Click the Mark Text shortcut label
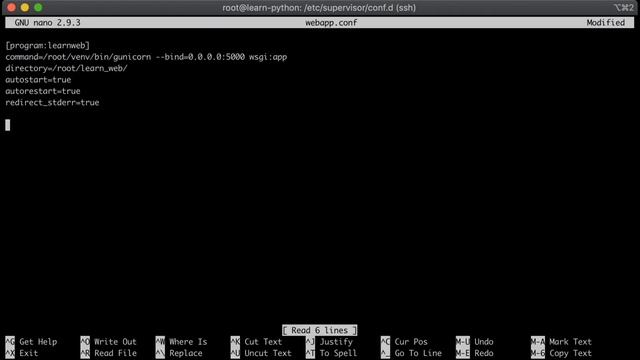 coord(570,342)
